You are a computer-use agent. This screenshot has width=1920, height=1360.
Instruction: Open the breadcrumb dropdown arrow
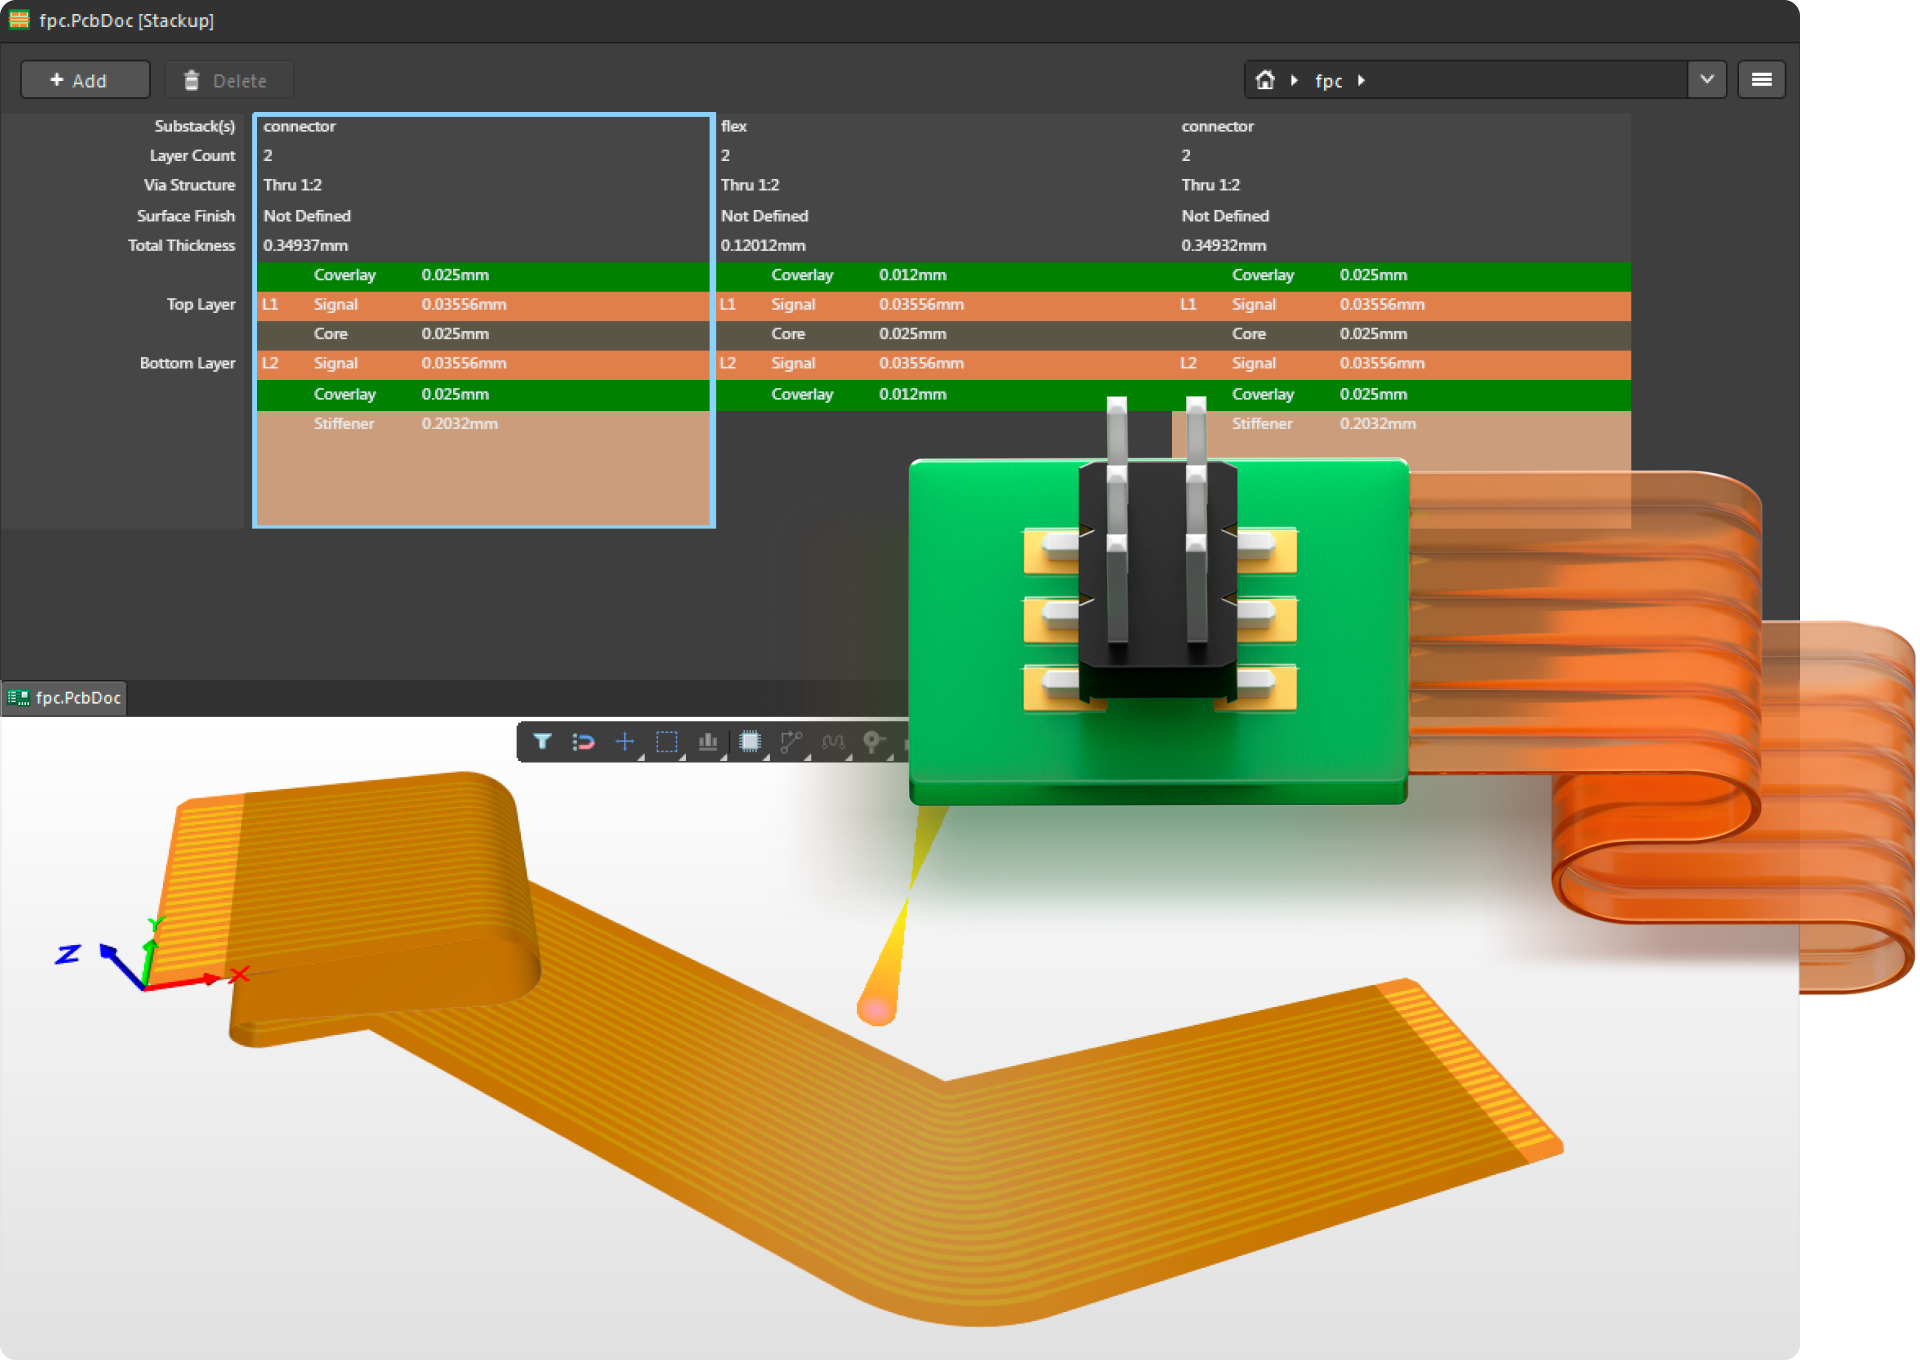click(x=1706, y=80)
